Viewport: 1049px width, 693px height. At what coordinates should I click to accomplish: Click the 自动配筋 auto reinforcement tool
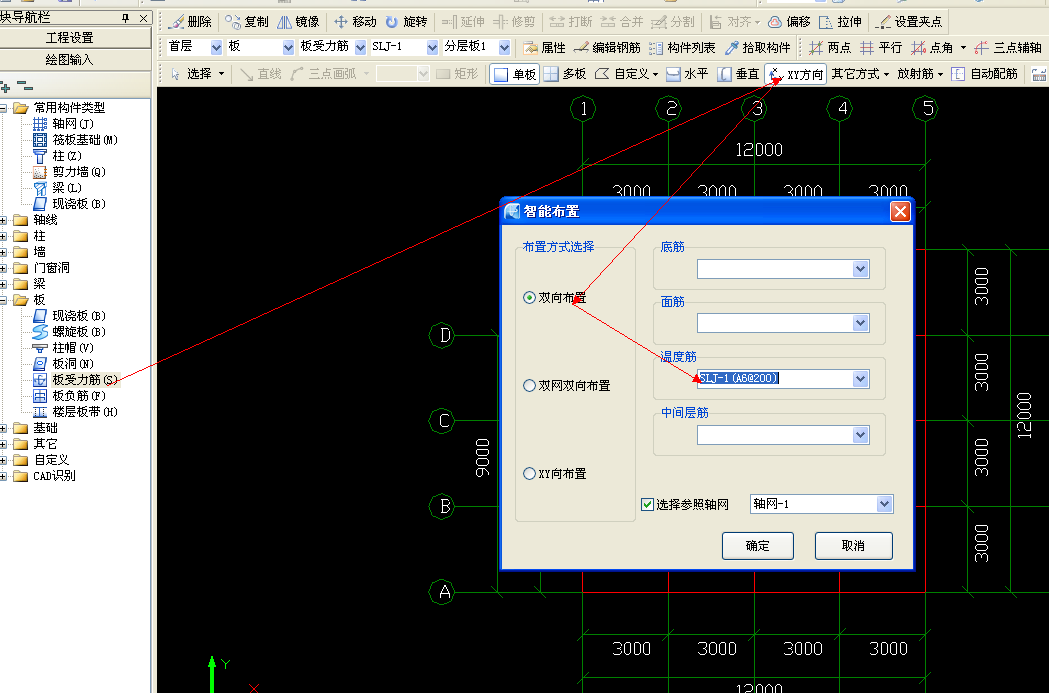pyautogui.click(x=984, y=74)
